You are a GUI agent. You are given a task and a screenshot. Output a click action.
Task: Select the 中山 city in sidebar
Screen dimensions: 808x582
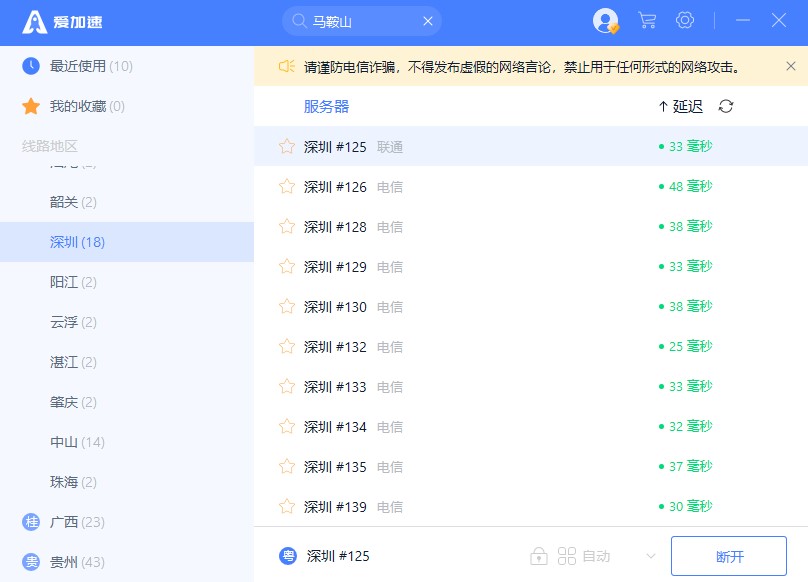[x=64, y=442]
